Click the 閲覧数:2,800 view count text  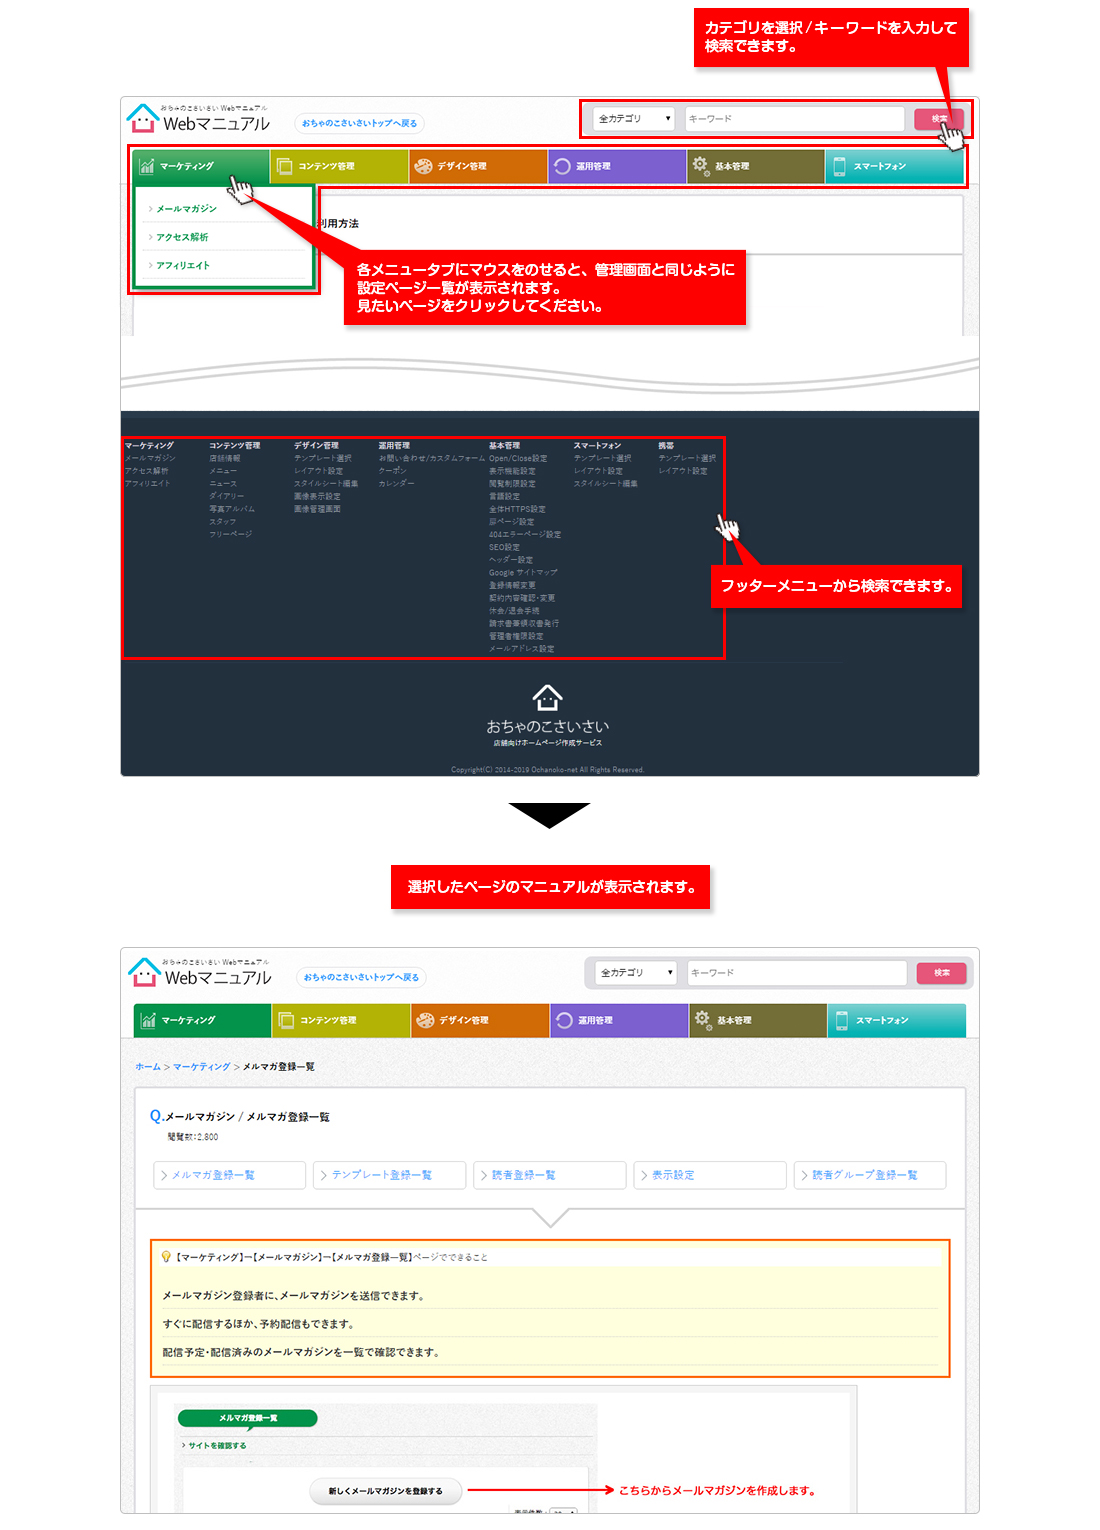(x=193, y=1137)
